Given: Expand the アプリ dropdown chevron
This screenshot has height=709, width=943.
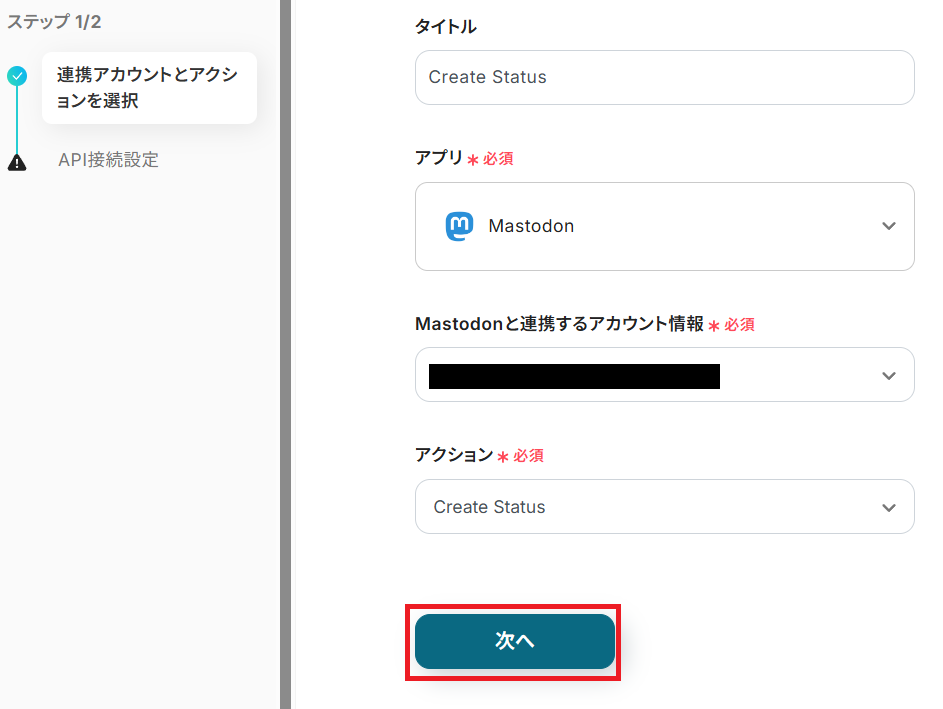Looking at the screenshot, I should pos(888,226).
